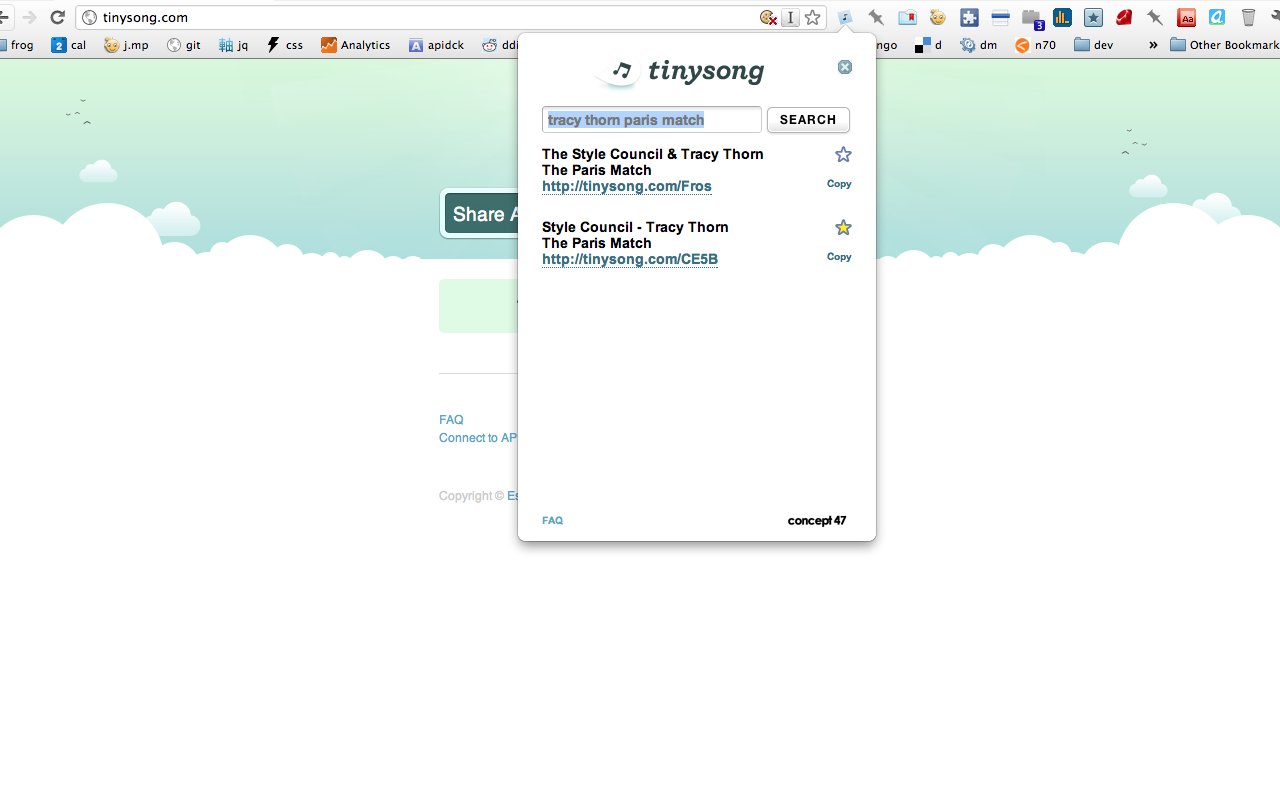This screenshot has height=800, width=1280.
Task: Click the baby face extension icon in toolbar
Action: click(x=937, y=17)
